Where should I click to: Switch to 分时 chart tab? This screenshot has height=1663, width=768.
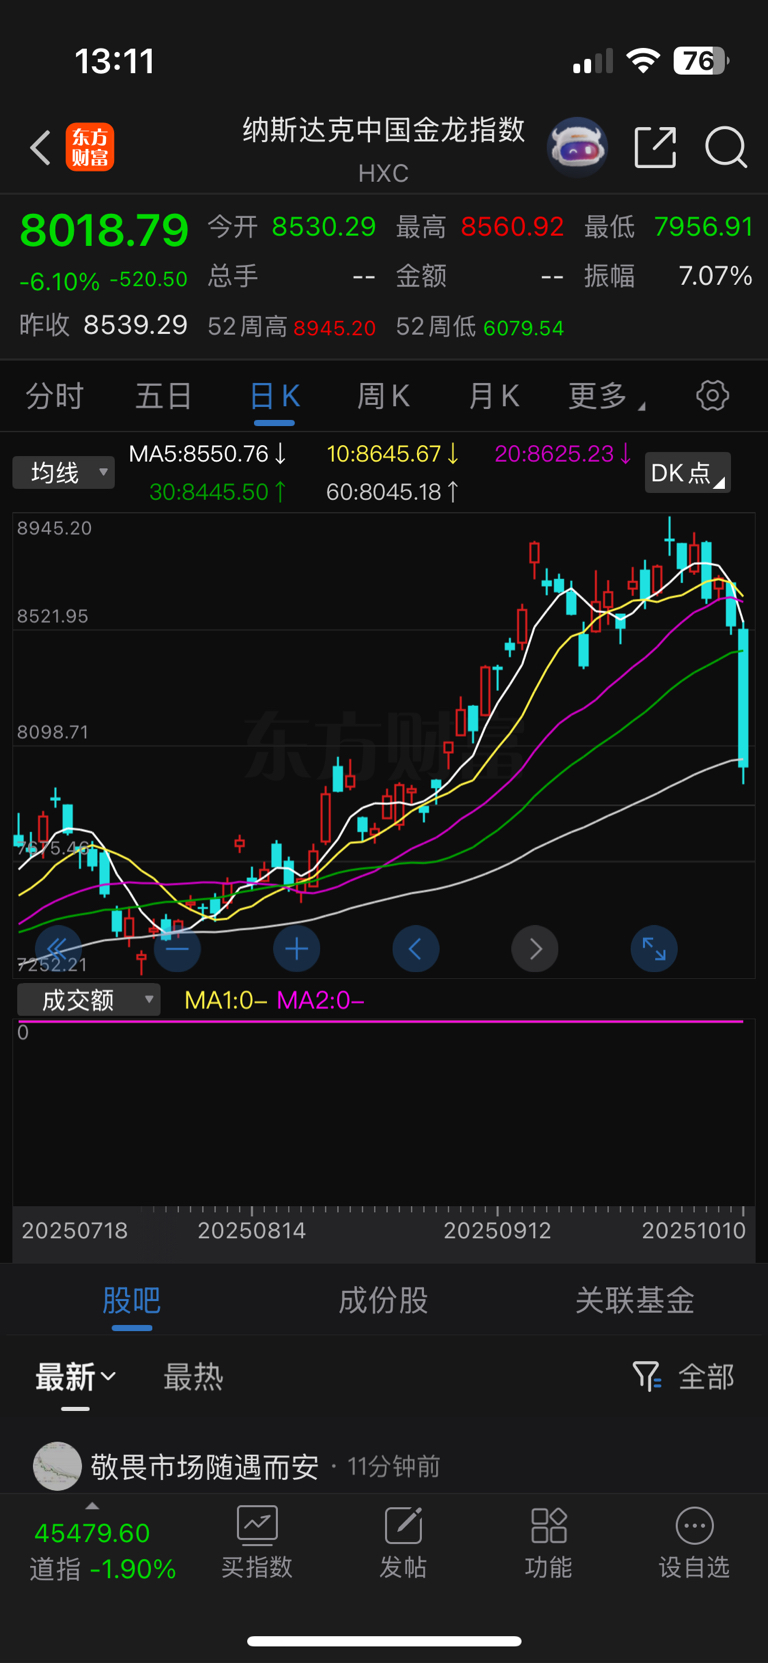pos(54,396)
